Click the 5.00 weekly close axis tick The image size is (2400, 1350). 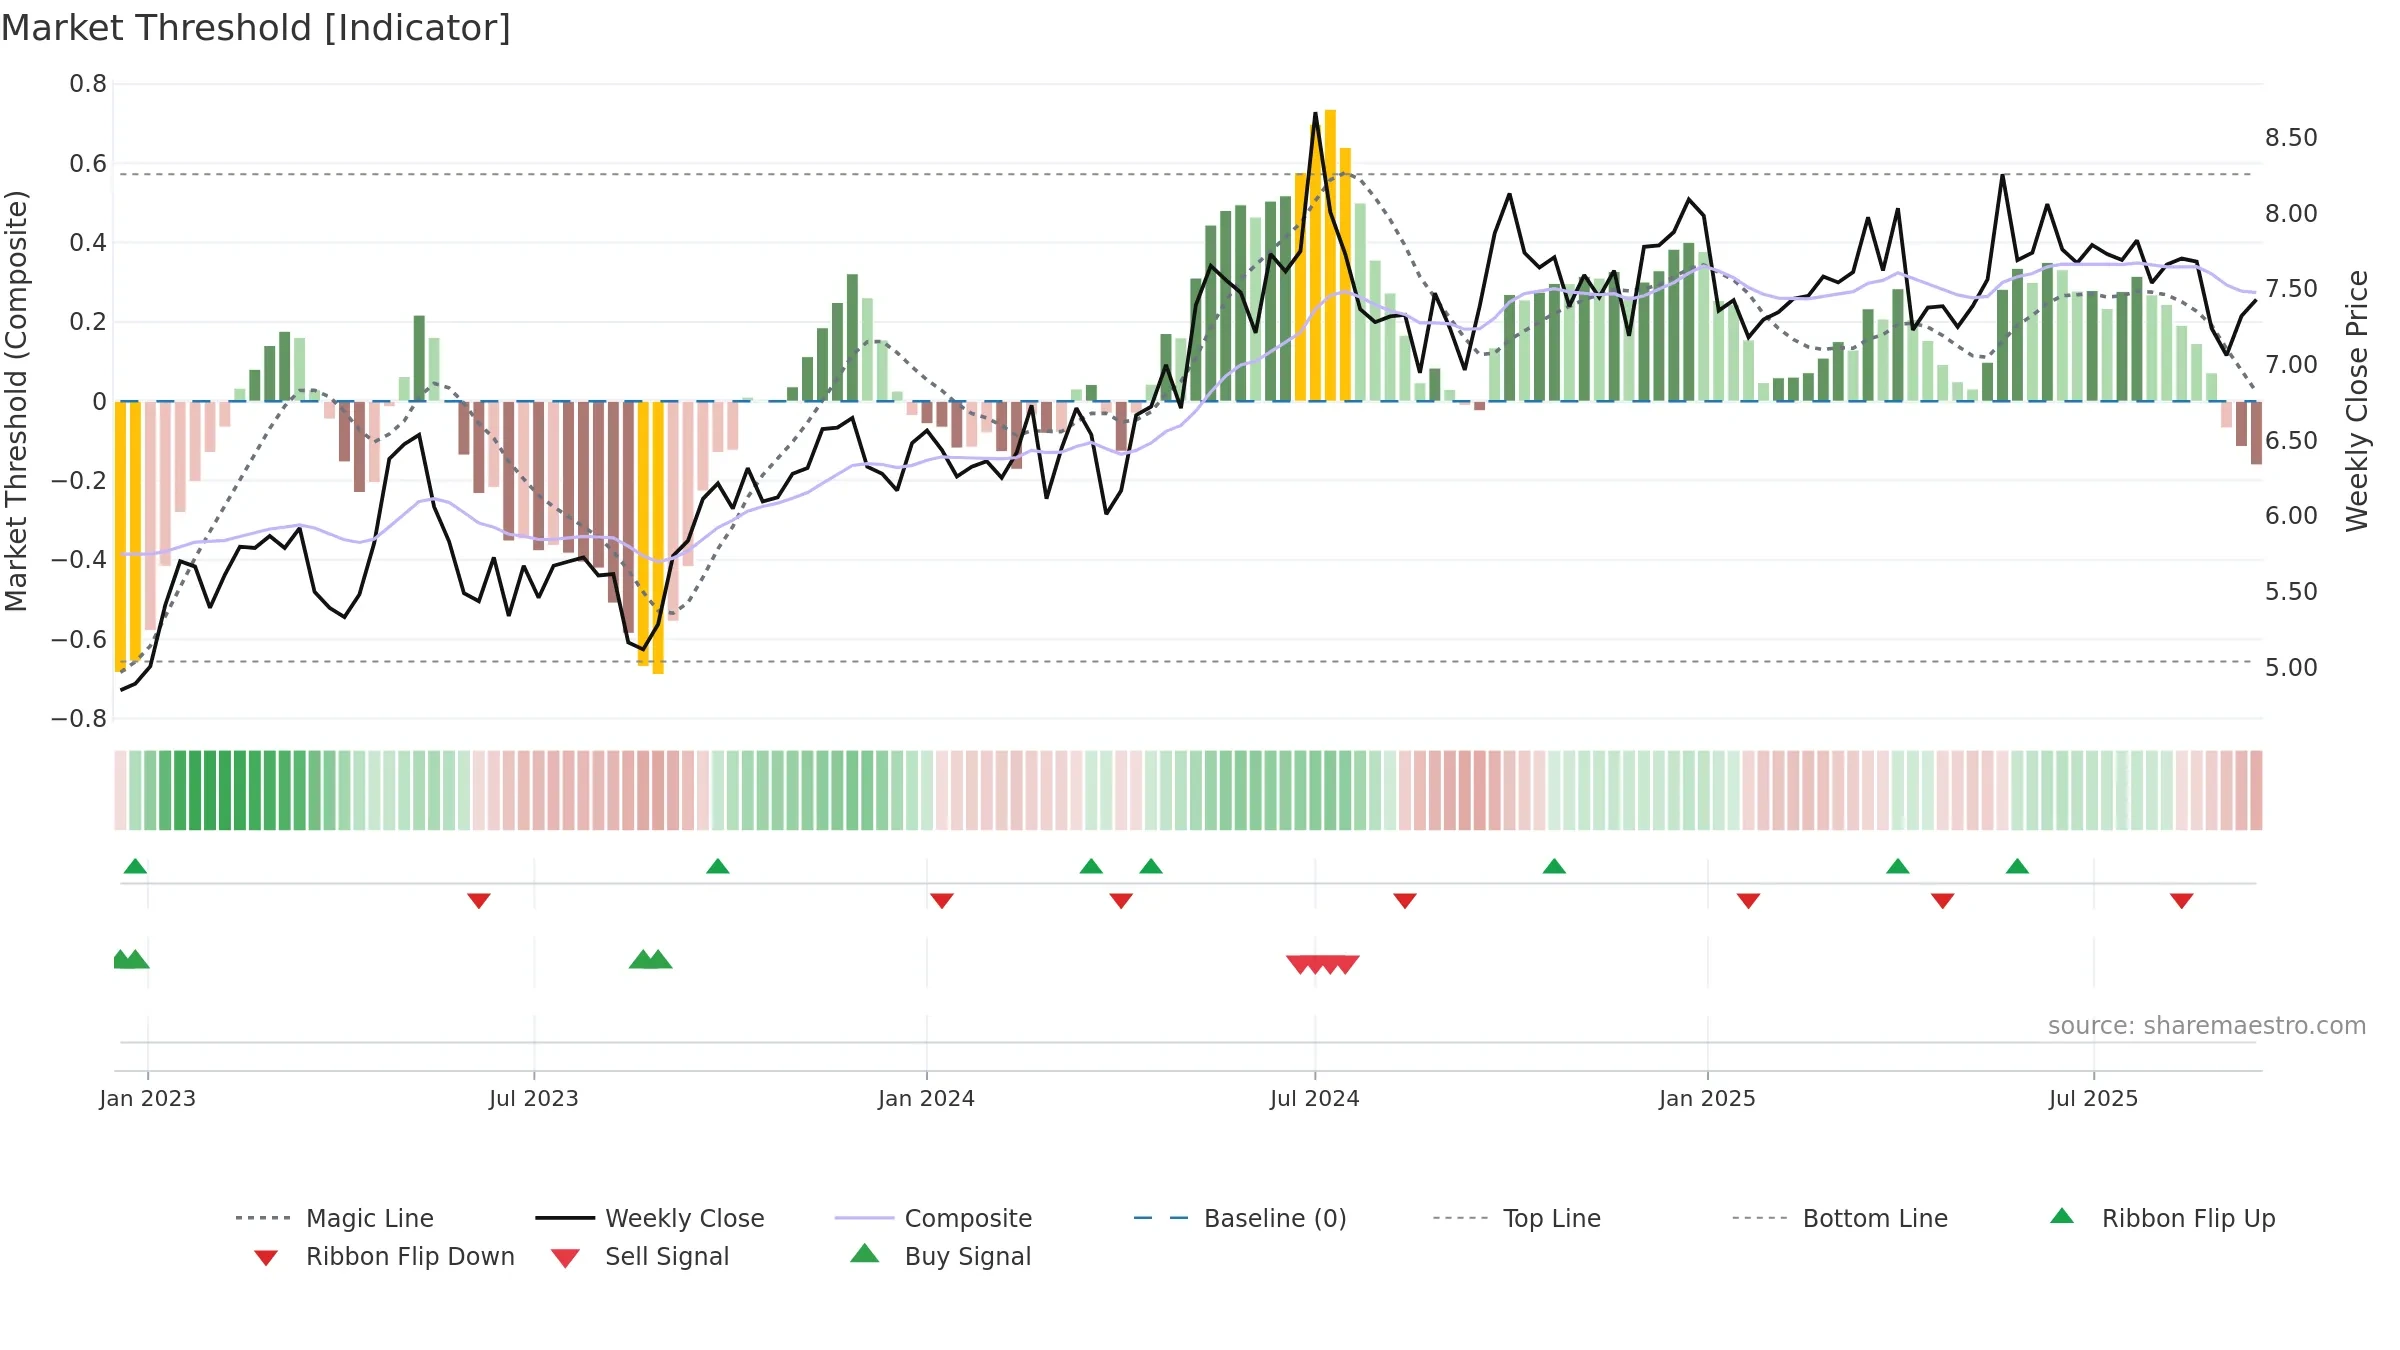2291,667
